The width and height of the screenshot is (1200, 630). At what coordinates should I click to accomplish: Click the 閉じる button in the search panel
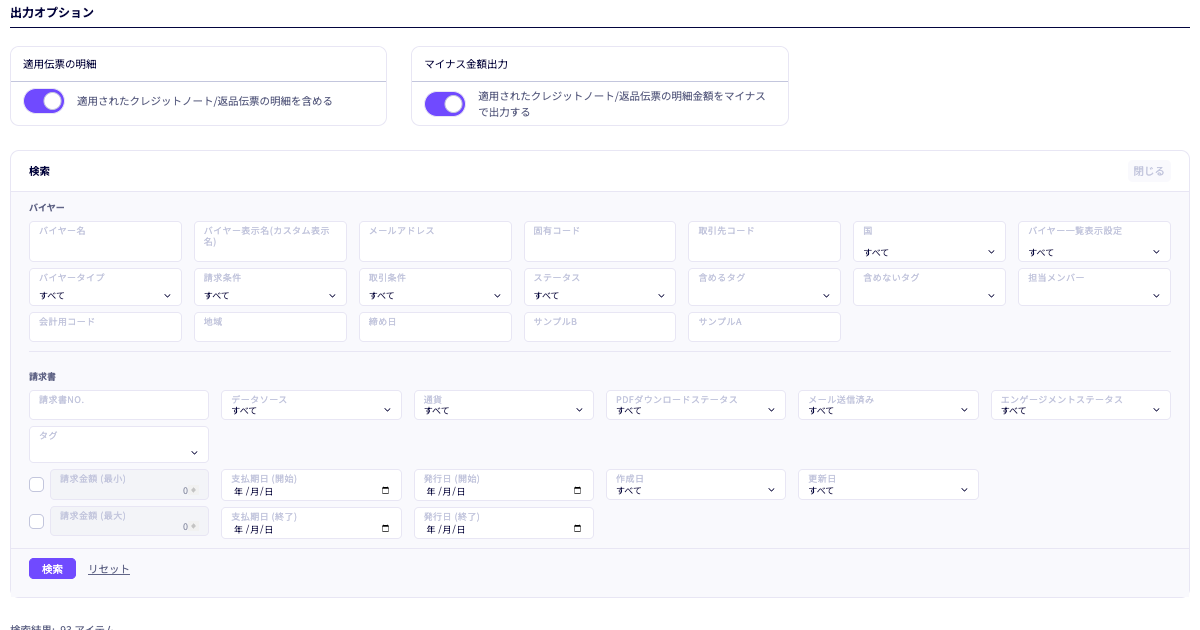1149,171
